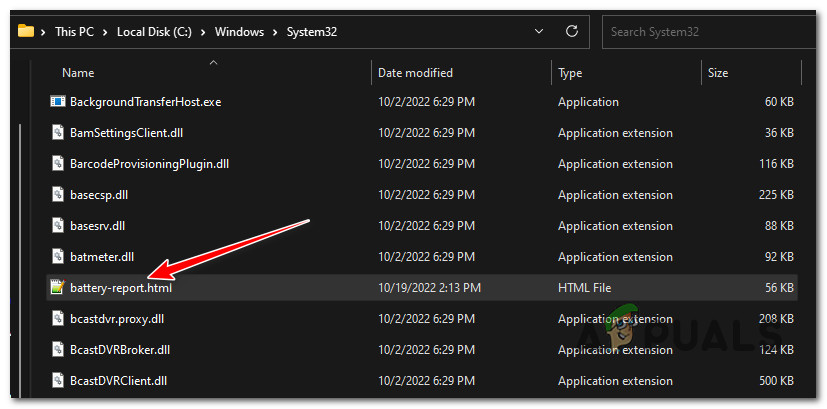Click the 60 KB size value
Image resolution: width=827 pixels, height=409 pixels.
click(780, 102)
